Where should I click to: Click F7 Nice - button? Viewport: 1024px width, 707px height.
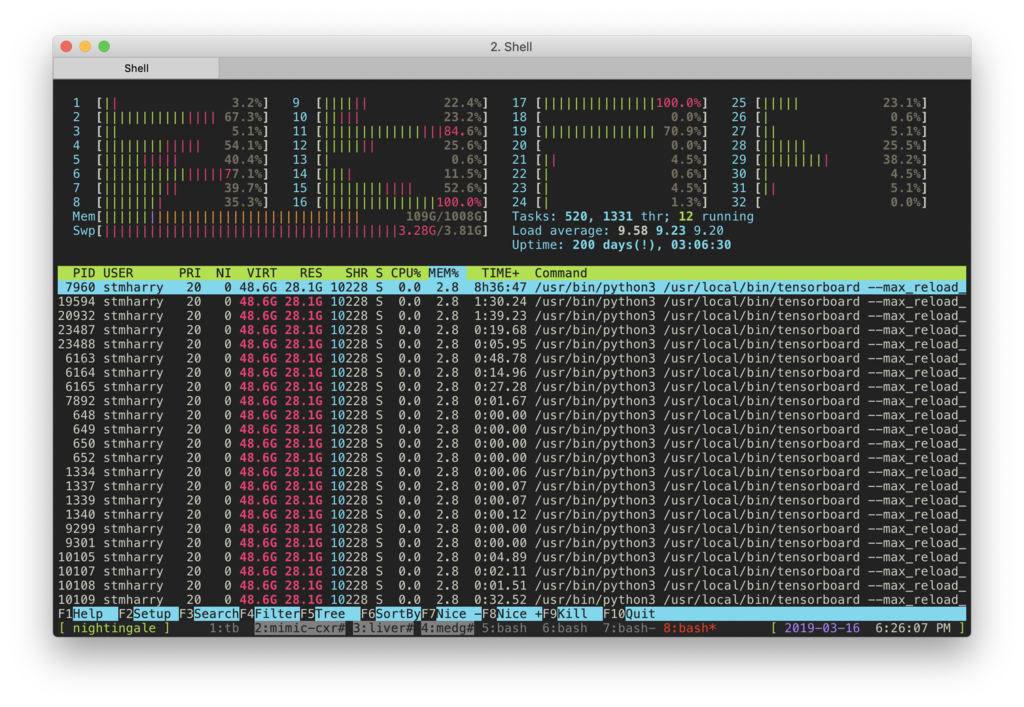click(451, 614)
